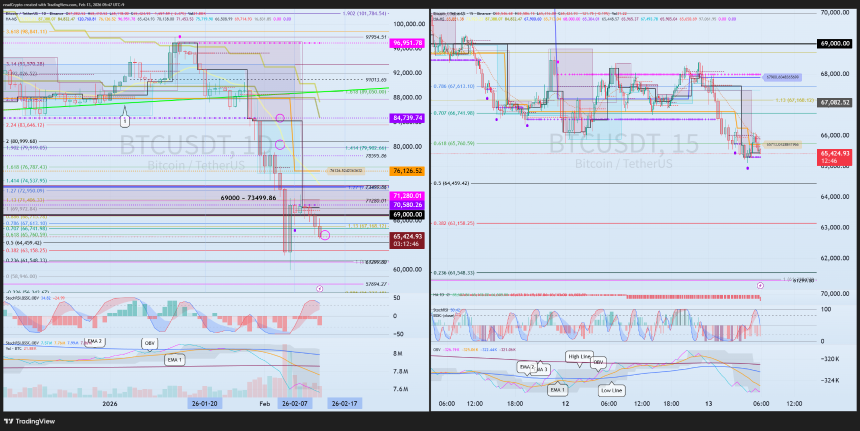This screenshot has height=431, width=860.
Task: Click the 13 day label on the 15-minute time axis
Action: coord(709,404)
